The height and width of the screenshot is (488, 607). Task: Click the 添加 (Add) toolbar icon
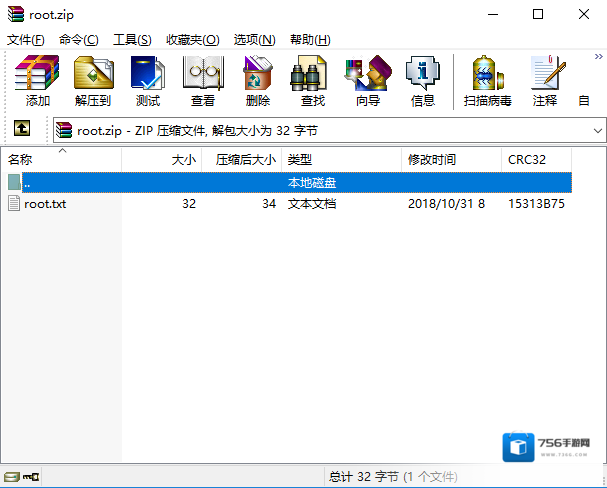tap(38, 75)
